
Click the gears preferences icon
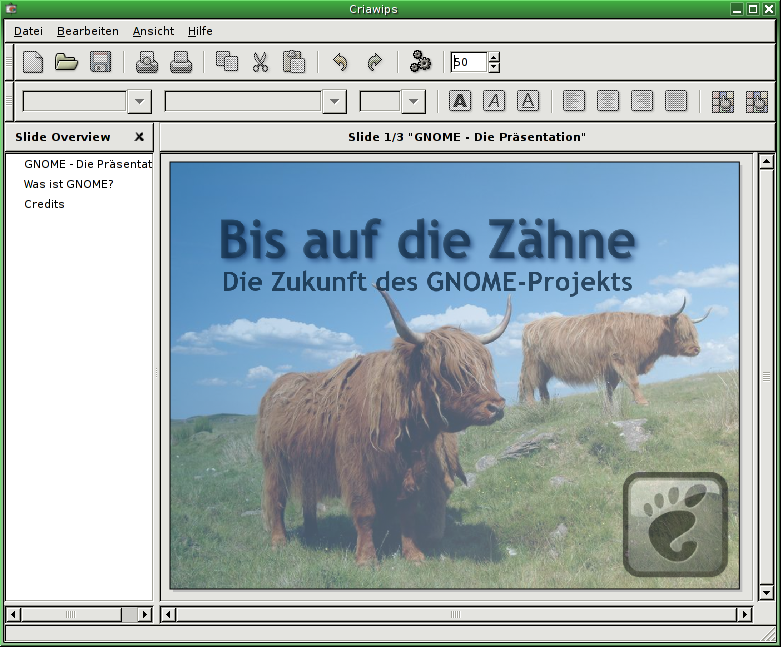tap(421, 62)
